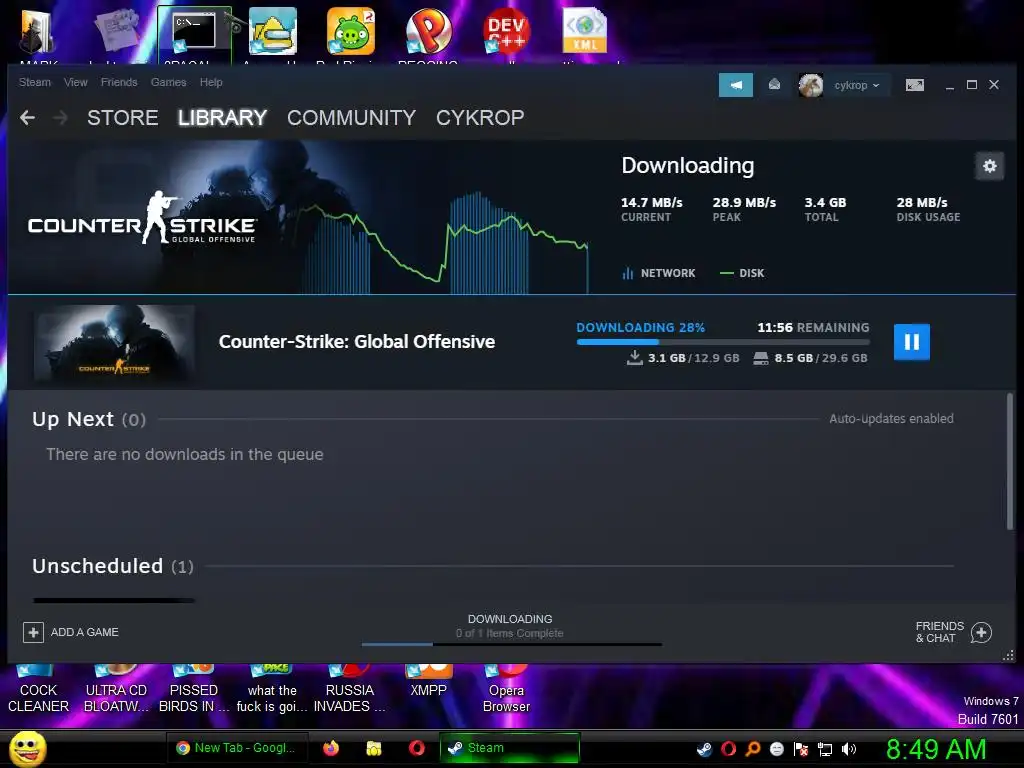1024x768 pixels.
Task: Click the Steam system tray icon
Action: click(x=704, y=749)
